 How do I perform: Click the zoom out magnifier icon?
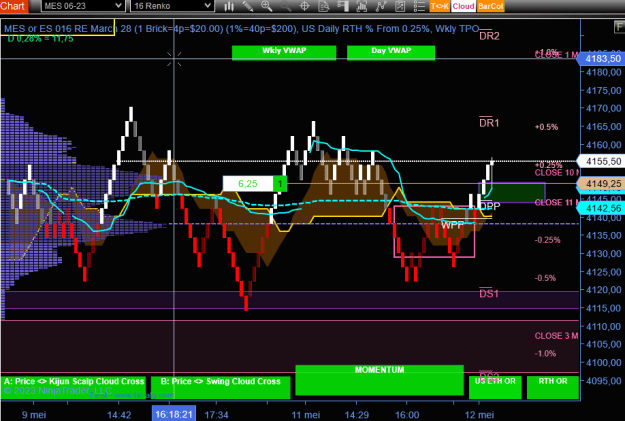[x=285, y=6]
